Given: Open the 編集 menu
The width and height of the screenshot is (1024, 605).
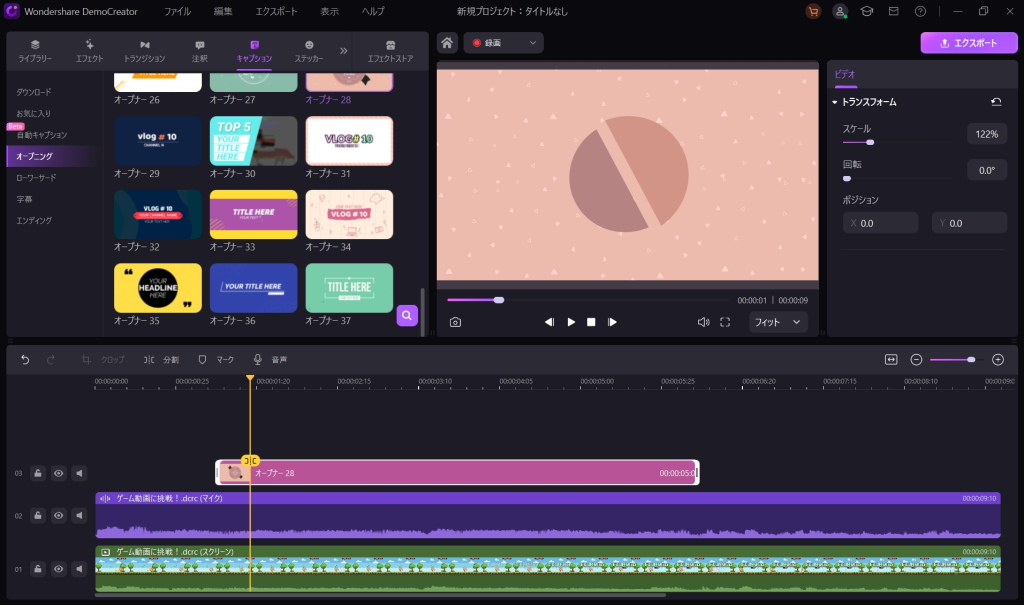Looking at the screenshot, I should click(x=223, y=11).
